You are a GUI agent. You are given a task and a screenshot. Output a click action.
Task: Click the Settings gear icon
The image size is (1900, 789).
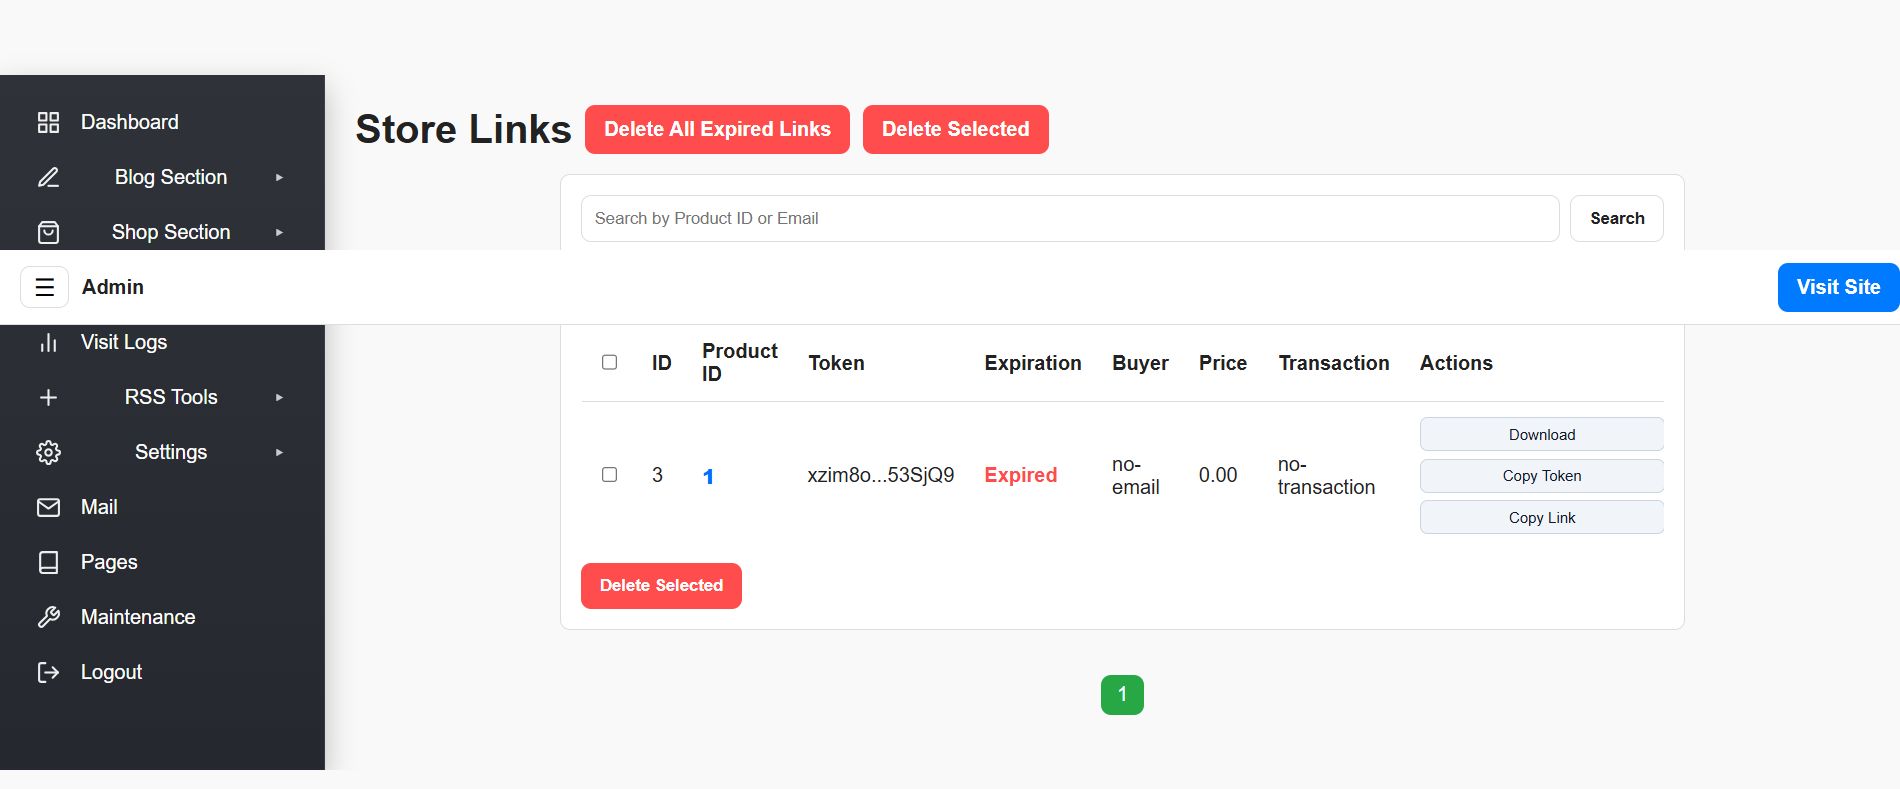click(x=48, y=452)
